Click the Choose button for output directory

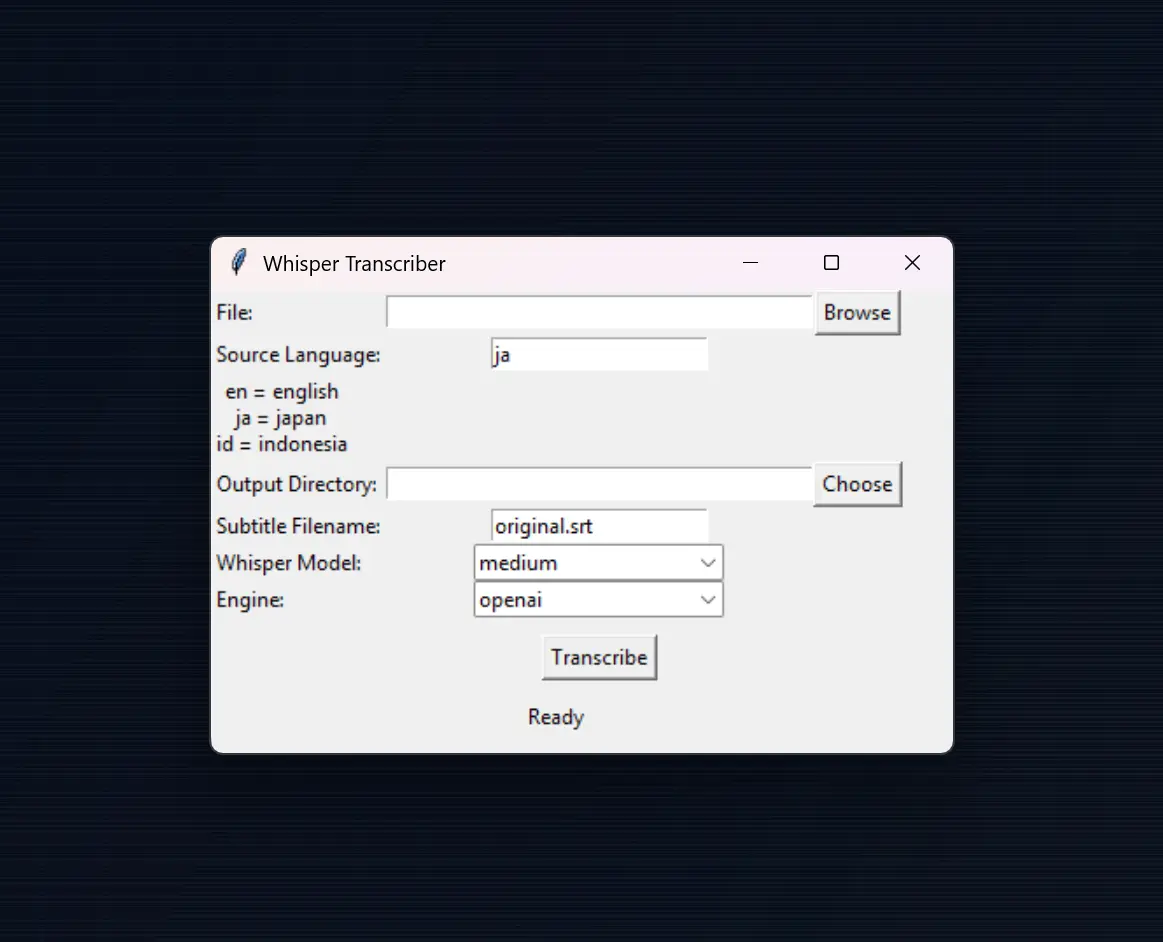coord(856,484)
